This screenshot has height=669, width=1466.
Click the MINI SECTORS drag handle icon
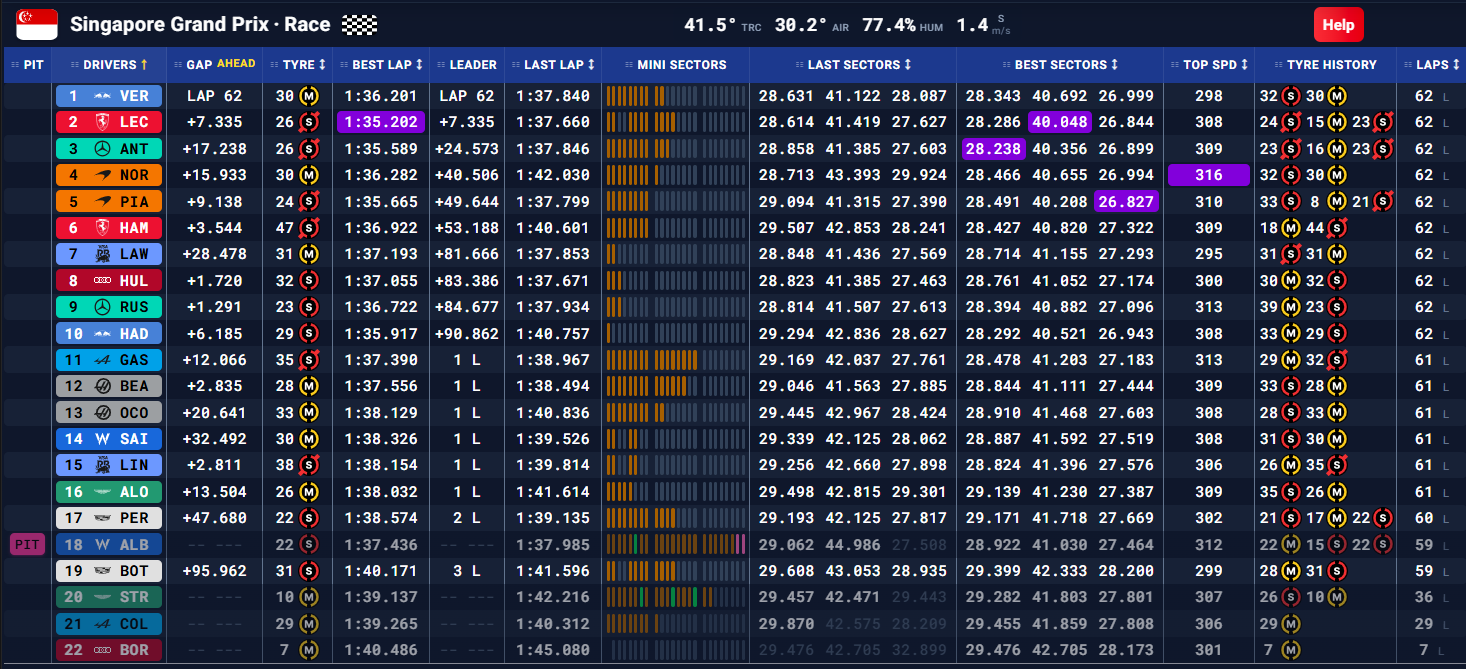tap(628, 65)
